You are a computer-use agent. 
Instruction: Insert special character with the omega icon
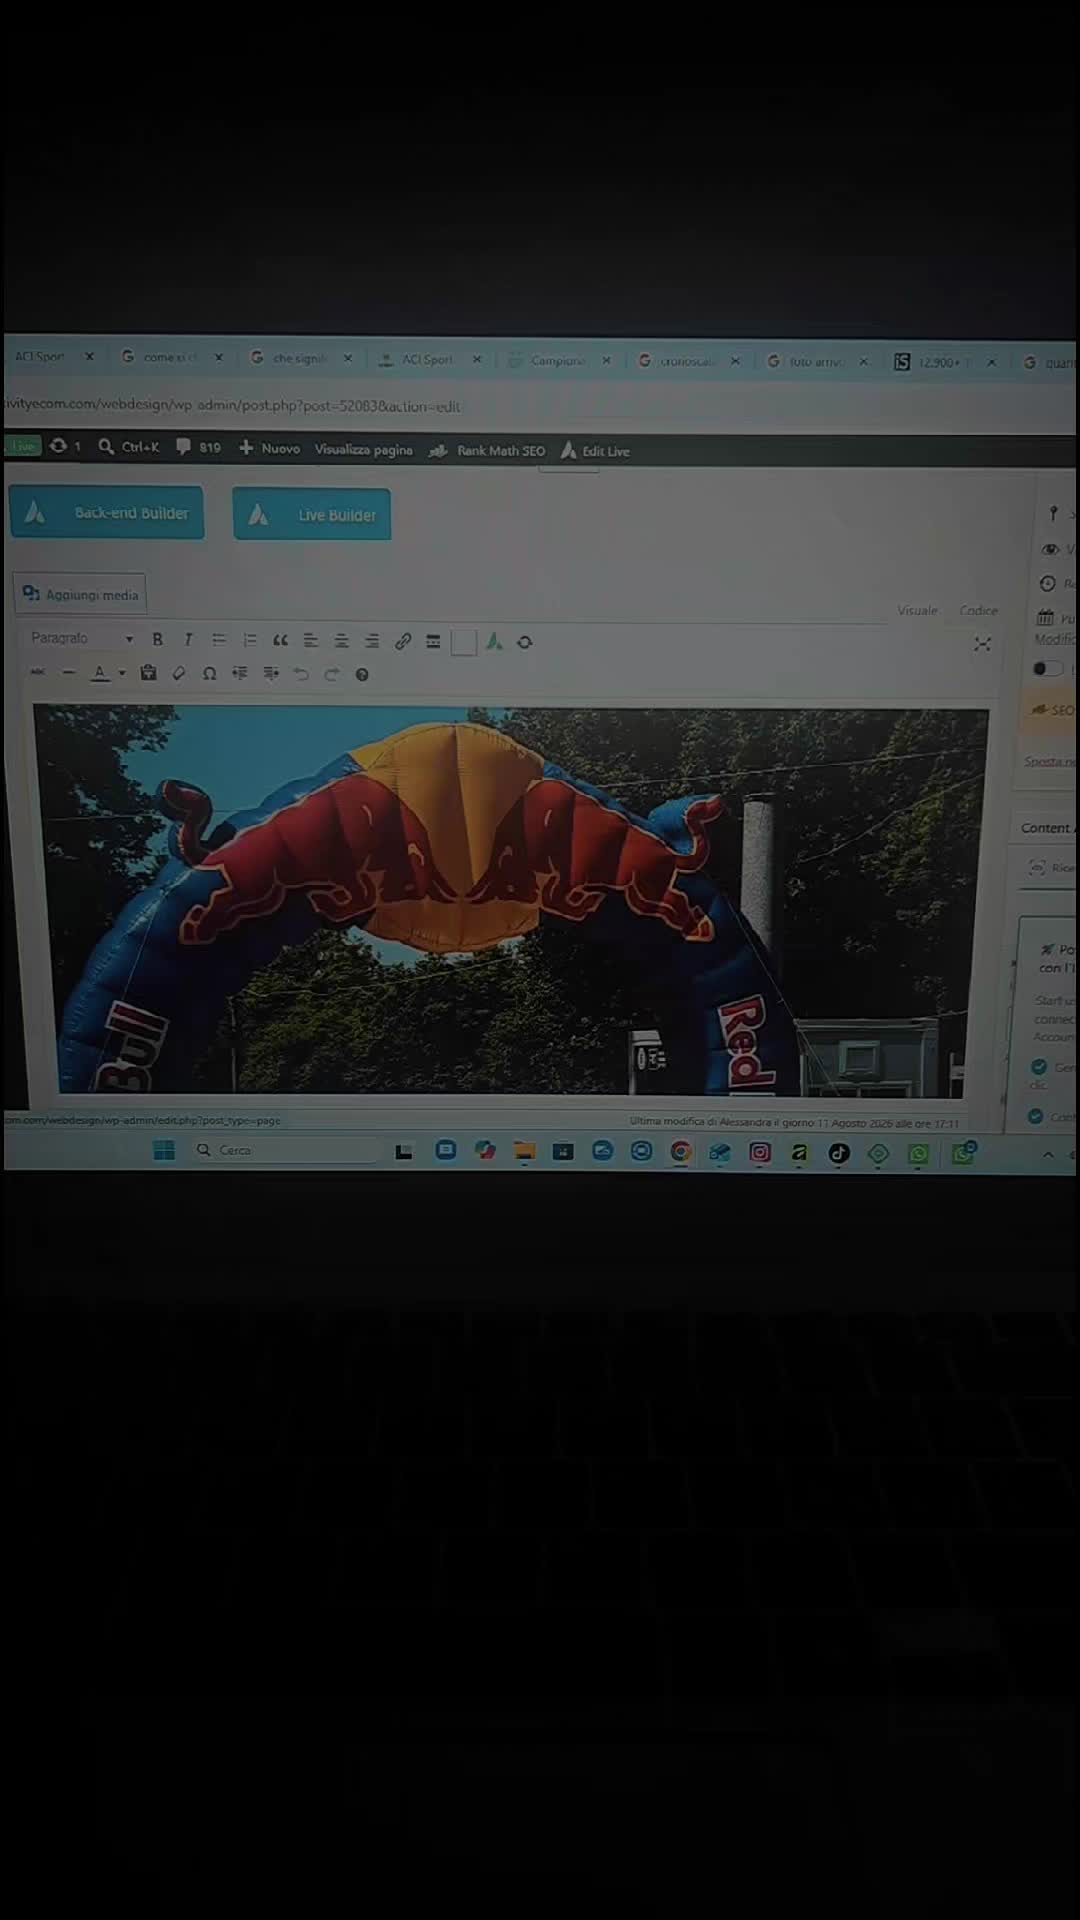[210, 674]
